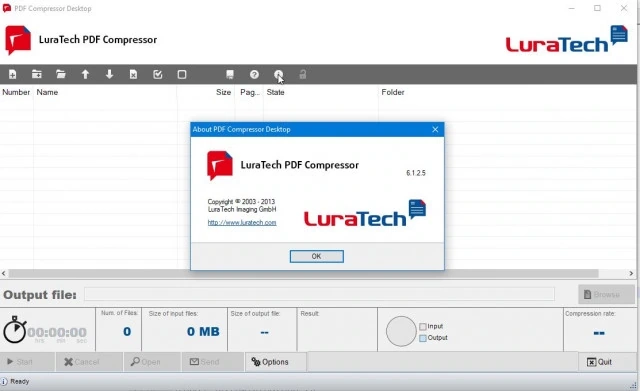Click the remove file toolbar icon
This screenshot has height=391, width=640.
tap(133, 74)
